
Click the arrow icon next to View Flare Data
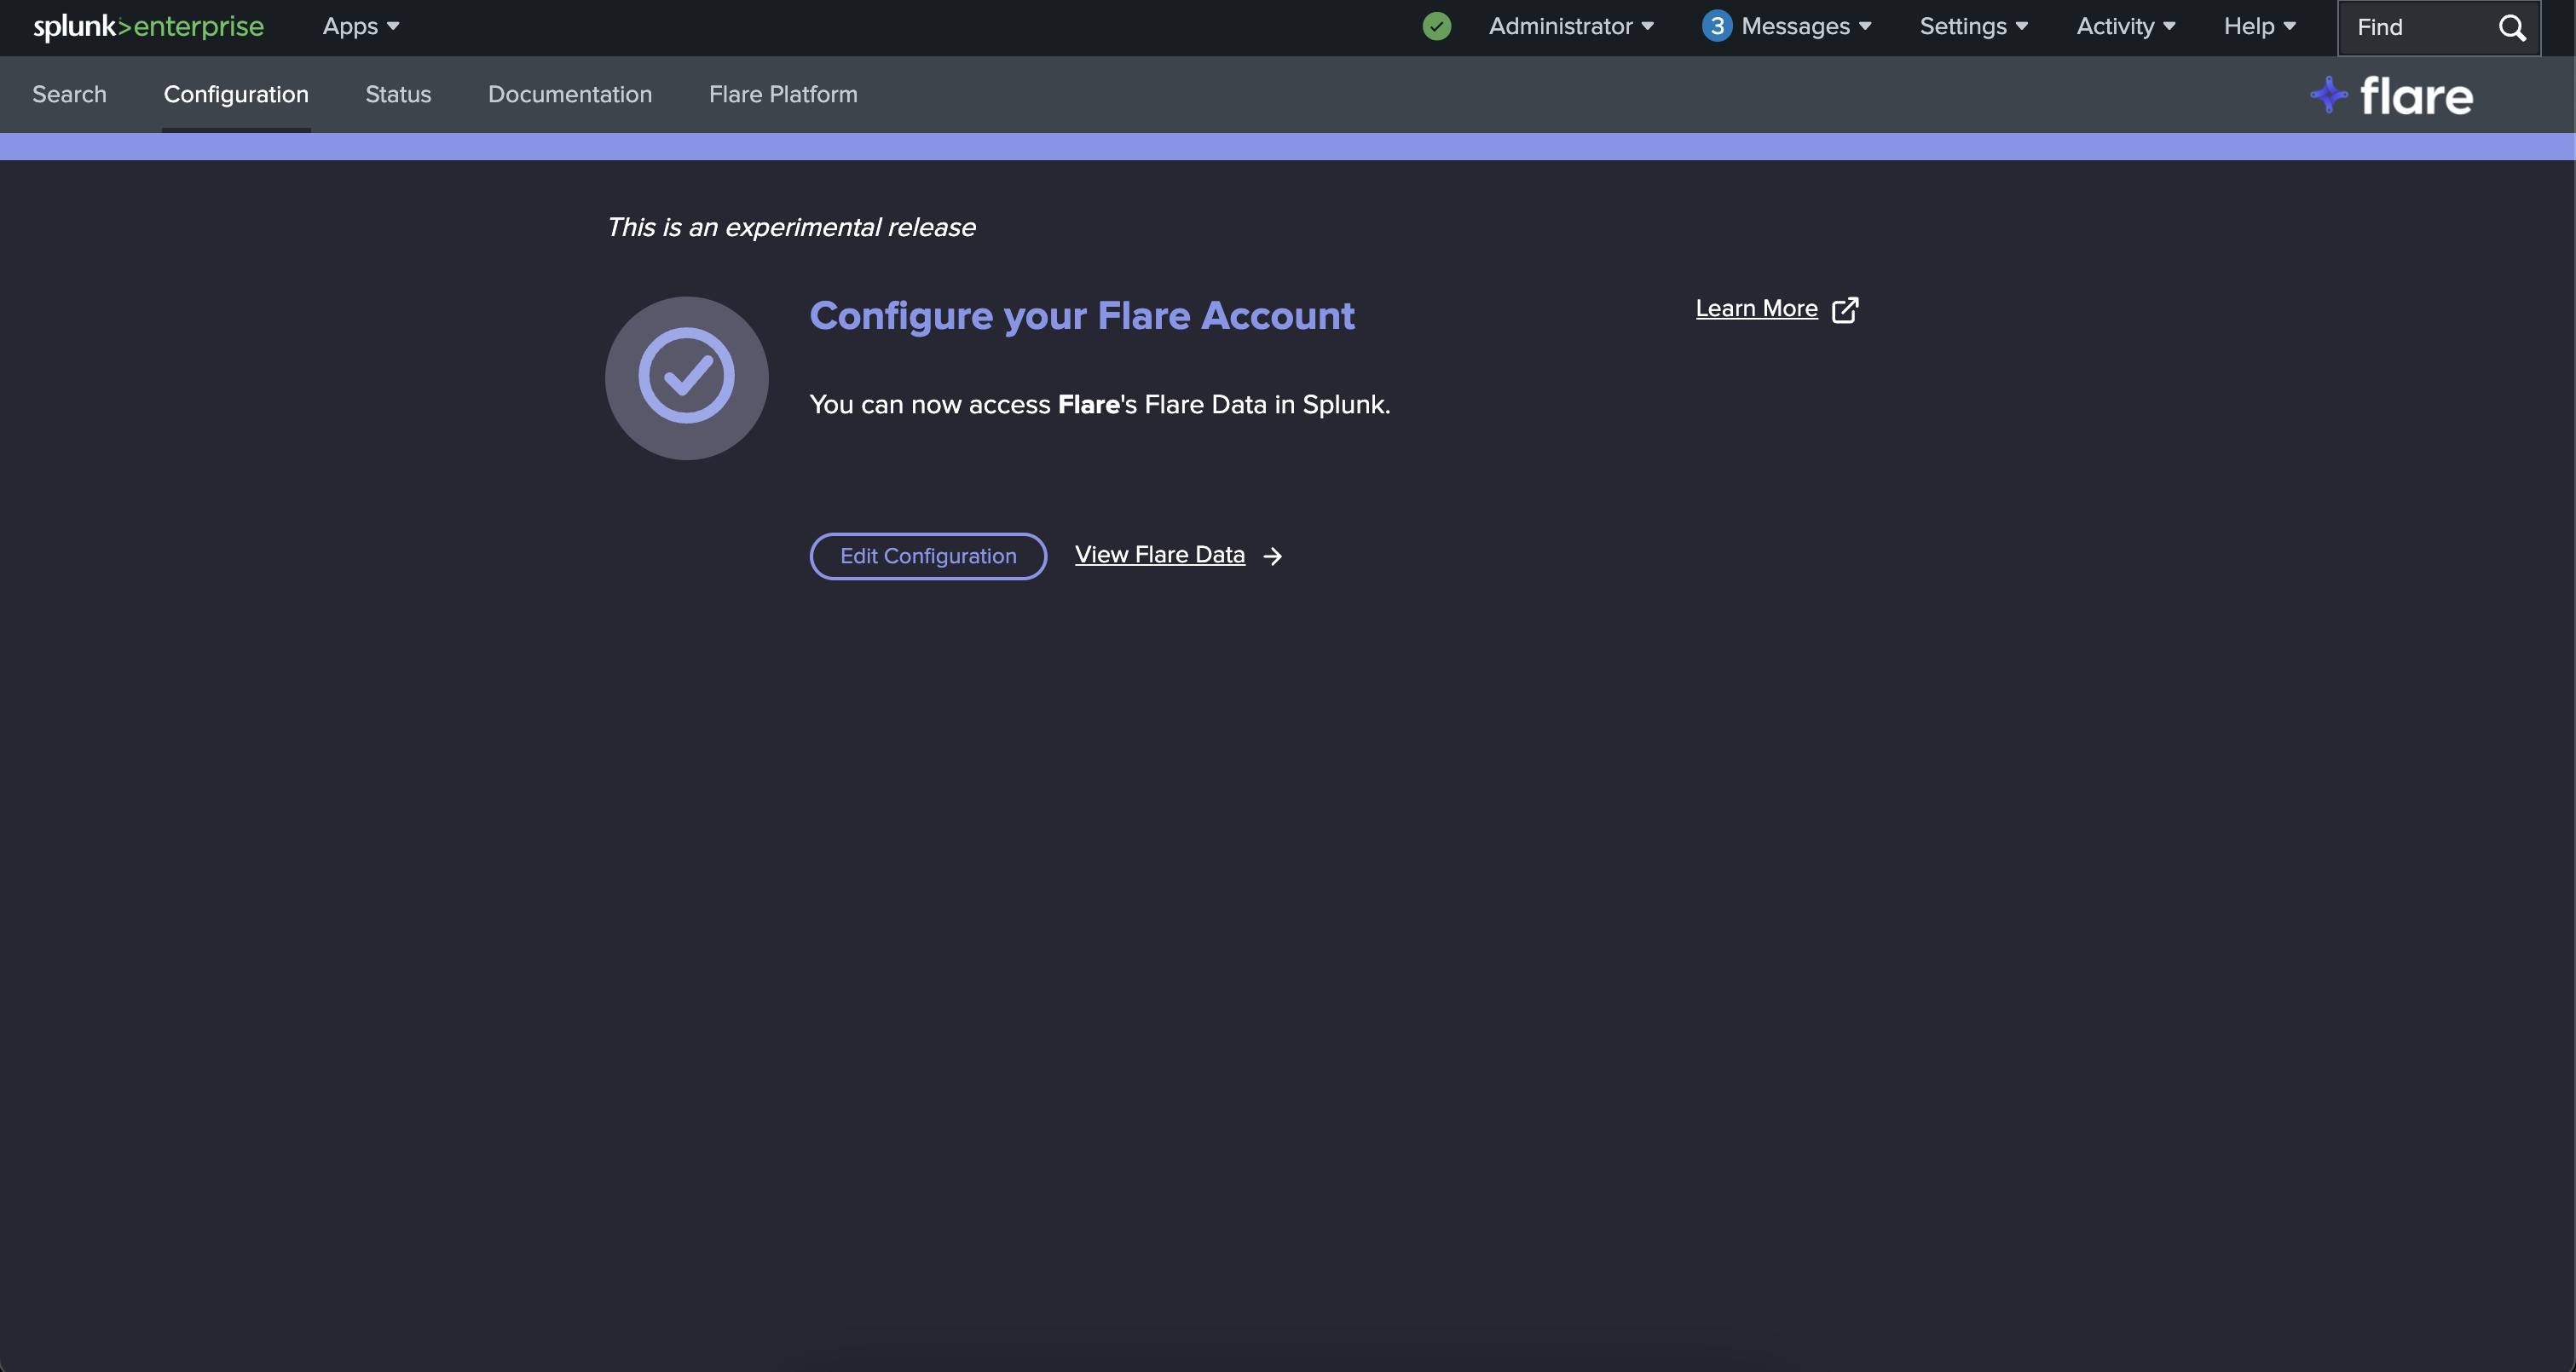tap(1273, 556)
